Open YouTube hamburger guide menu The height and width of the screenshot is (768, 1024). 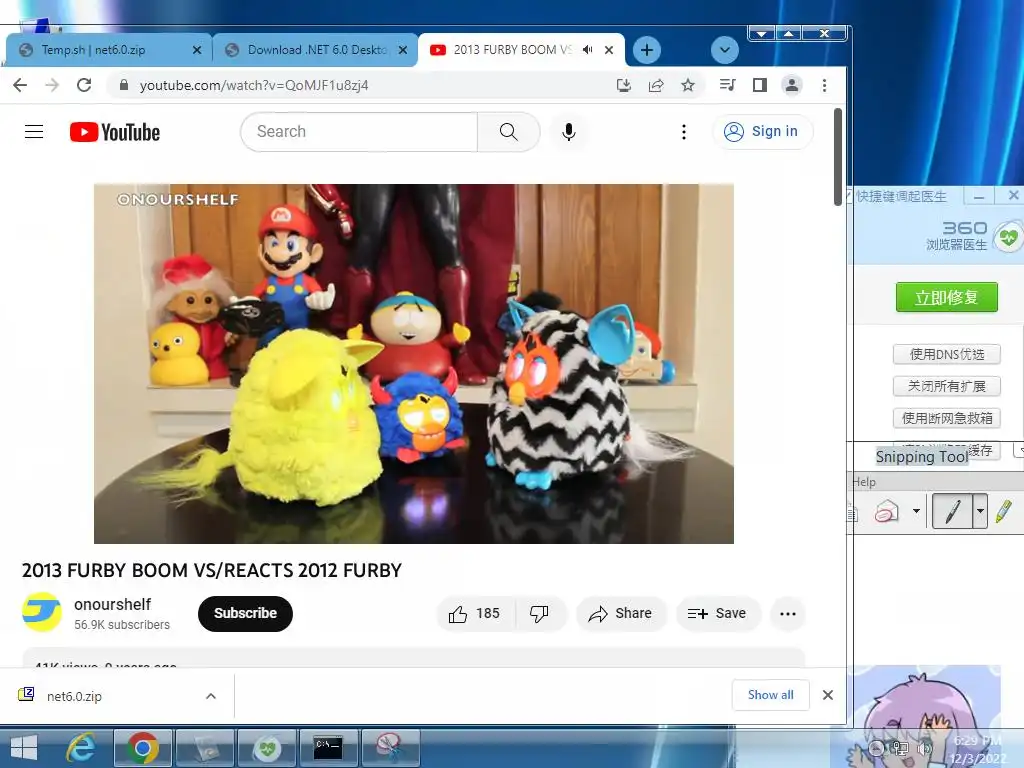[34, 132]
